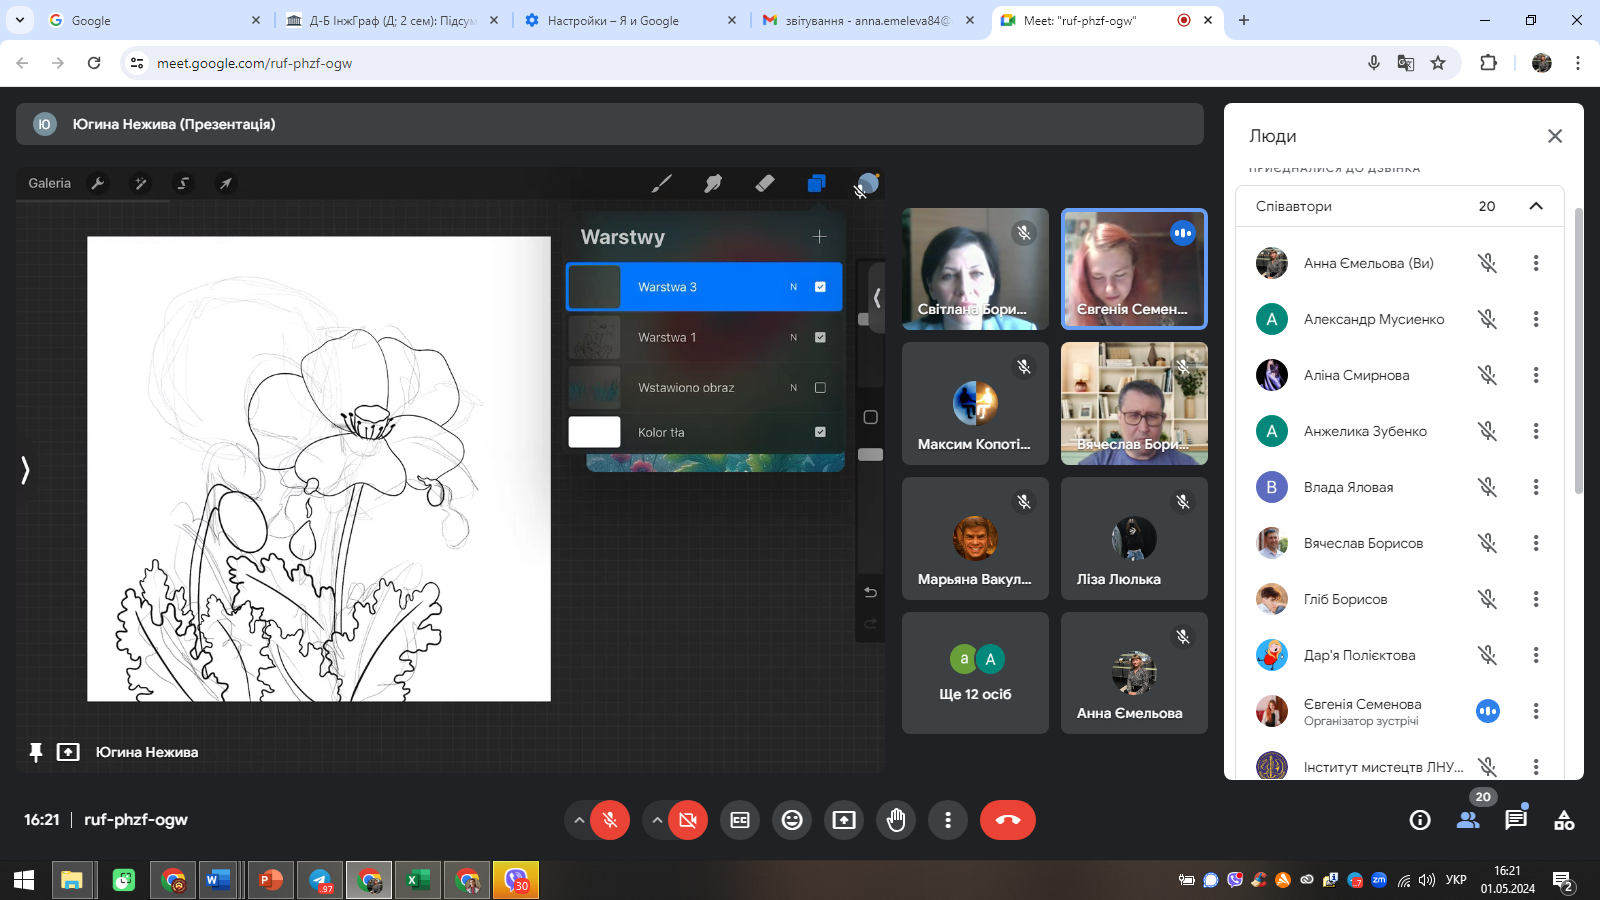Open options menu for Анна Ємельова (Ви)
The width and height of the screenshot is (1600, 900).
(1536, 263)
